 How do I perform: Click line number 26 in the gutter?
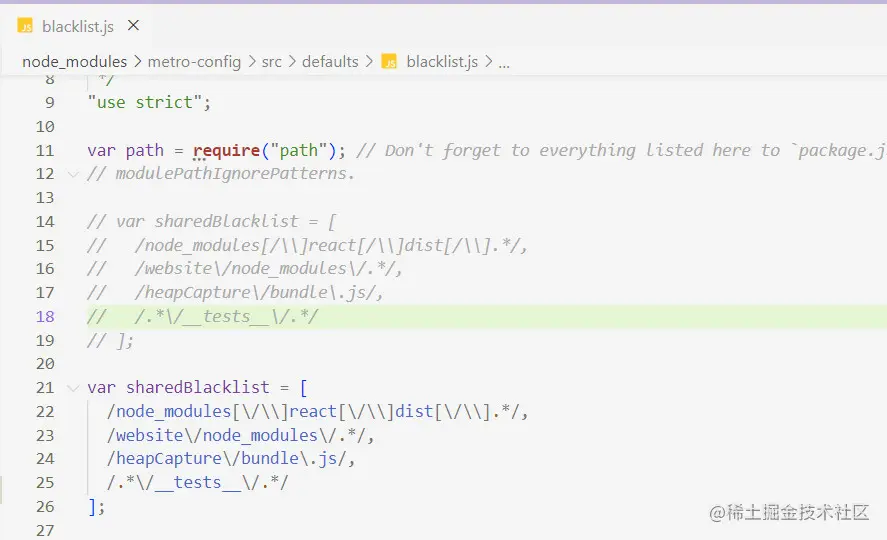(45, 507)
